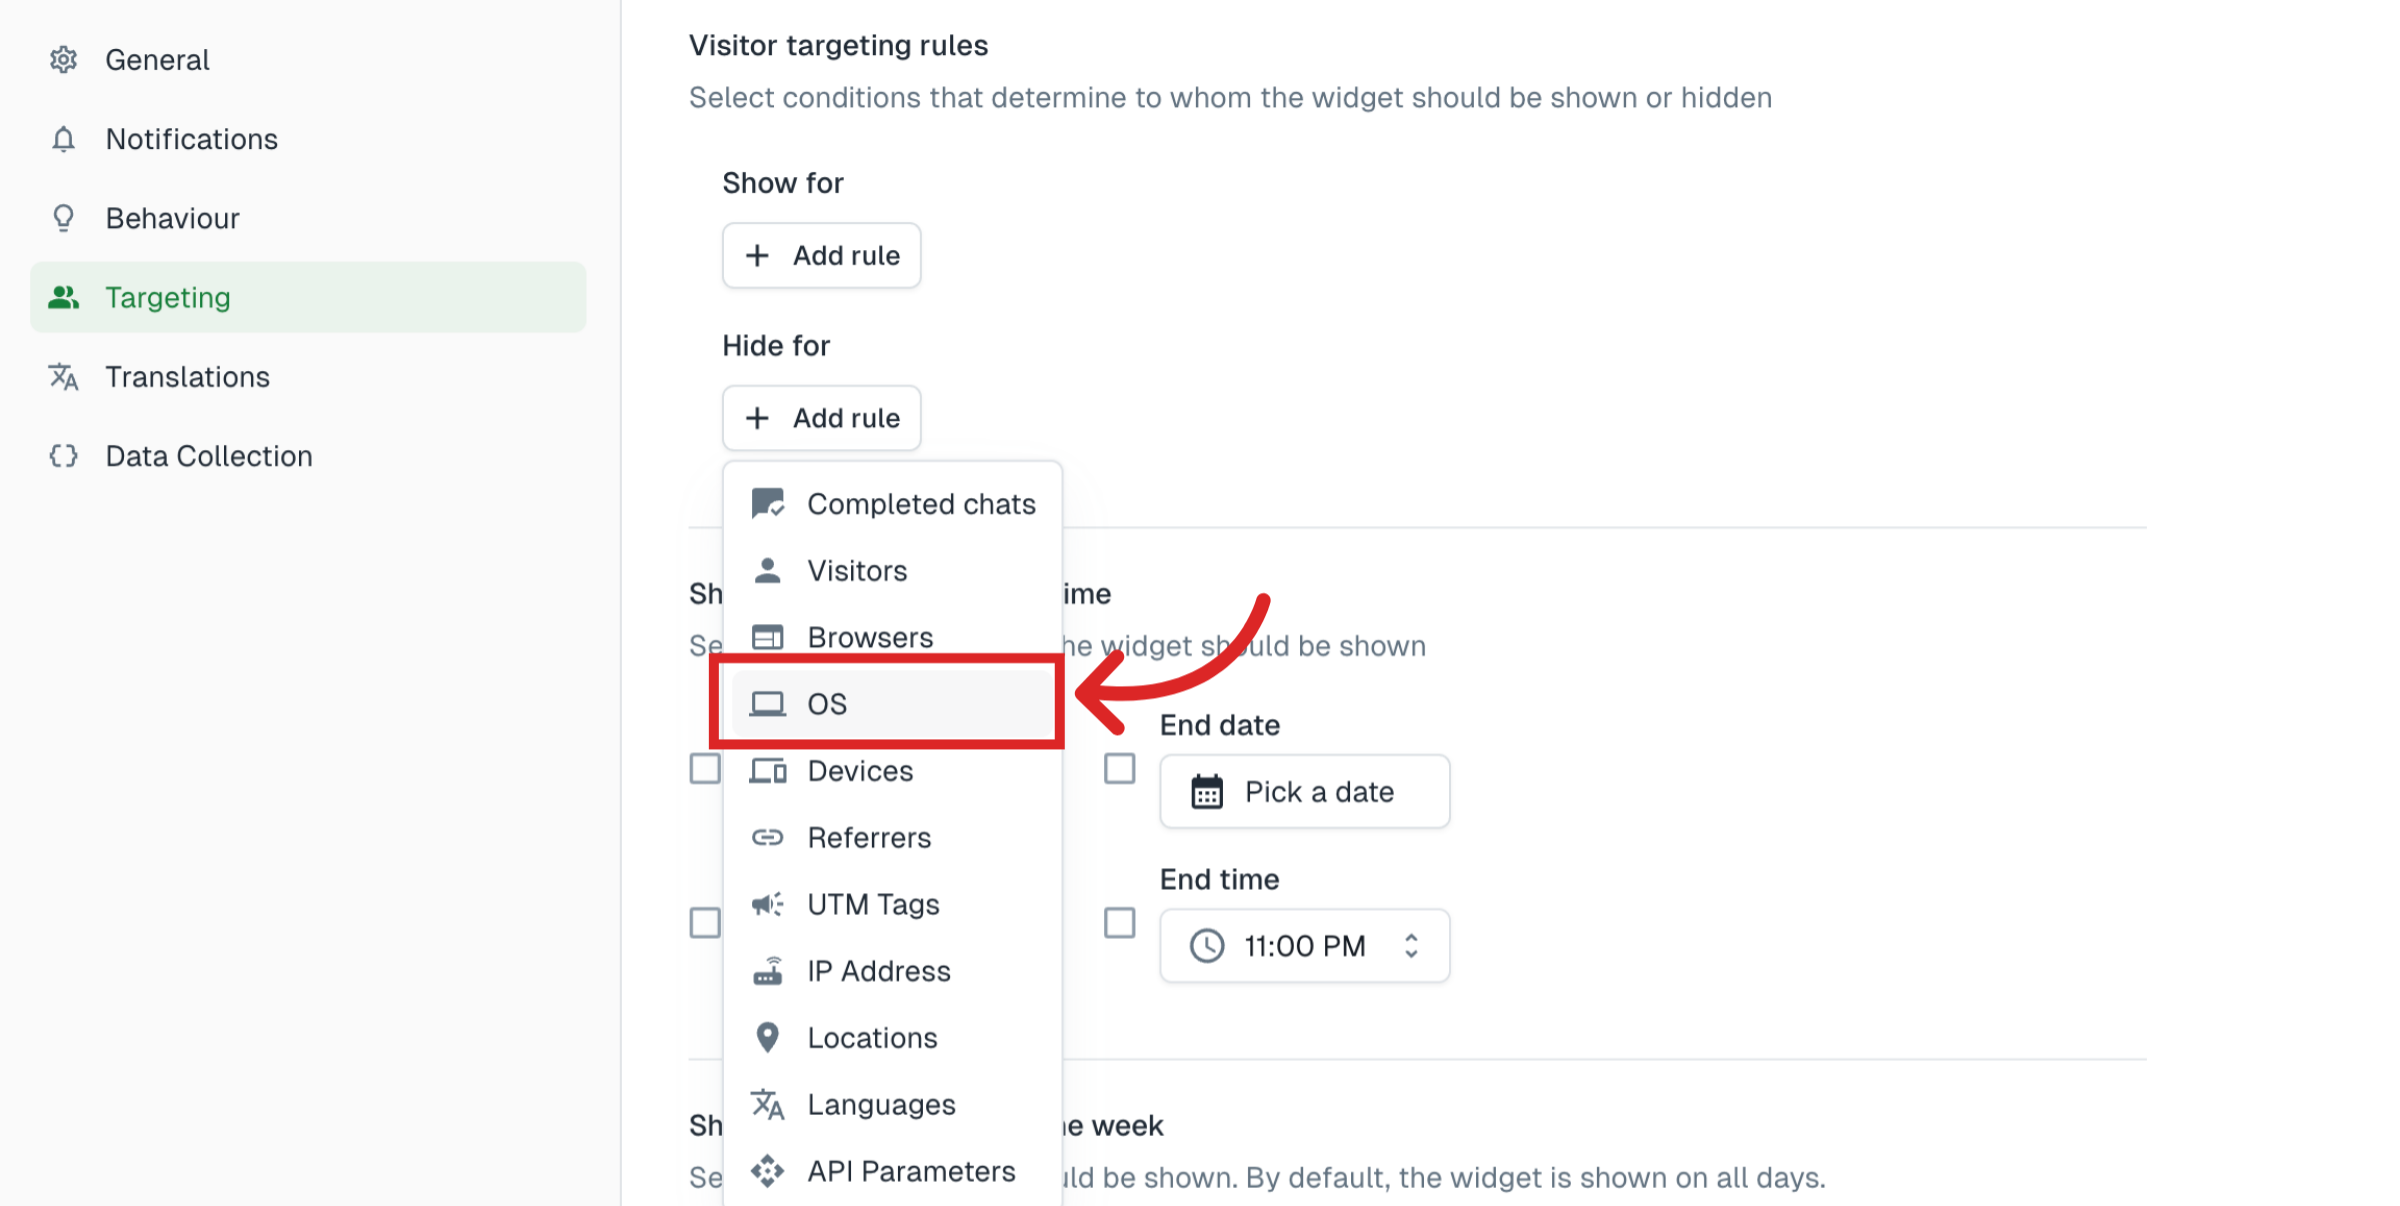Viewport: 2400px width, 1206px height.
Task: Click the Completed chats icon in the menu
Action: pyautogui.click(x=768, y=503)
